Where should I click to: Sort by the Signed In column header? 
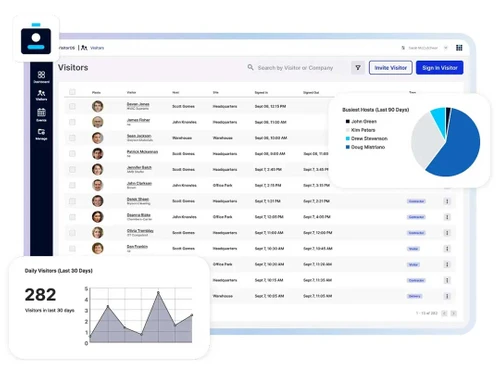(261, 92)
